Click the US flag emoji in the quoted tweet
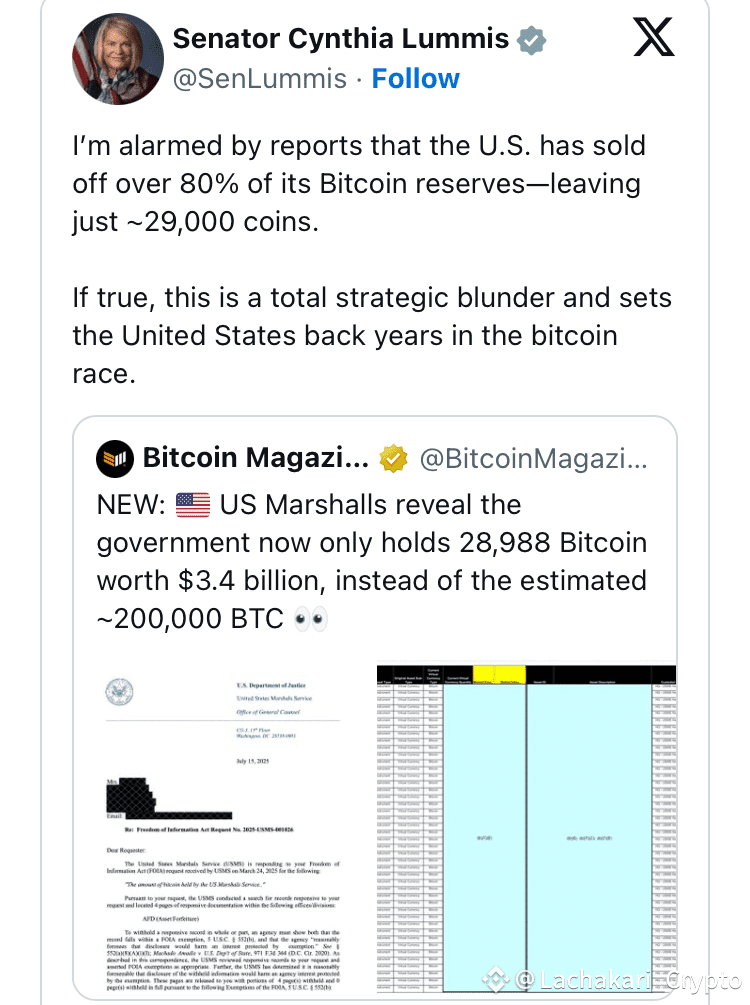Screen dimensions: 750x1005 (x=192, y=504)
